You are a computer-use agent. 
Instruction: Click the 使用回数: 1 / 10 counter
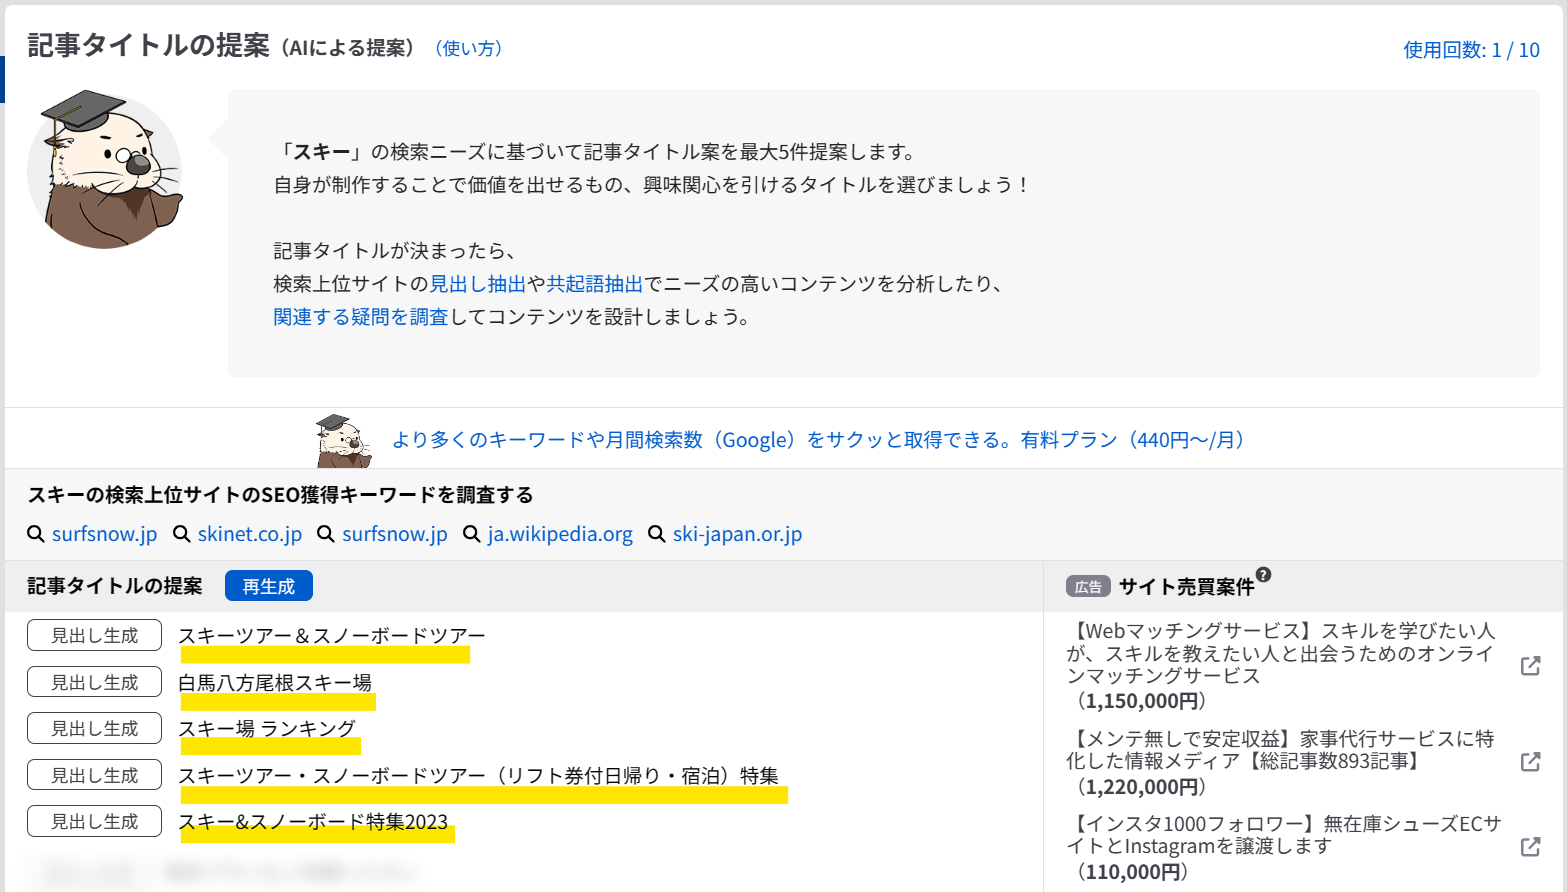(1470, 50)
